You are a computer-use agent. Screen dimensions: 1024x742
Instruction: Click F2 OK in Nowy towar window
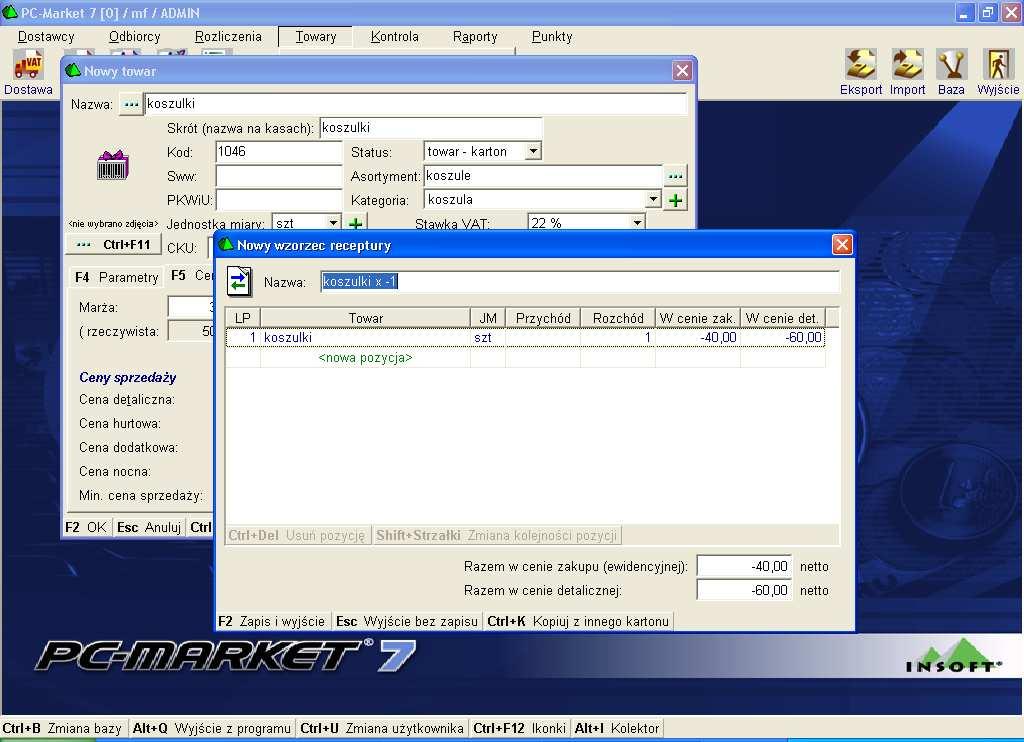point(86,527)
